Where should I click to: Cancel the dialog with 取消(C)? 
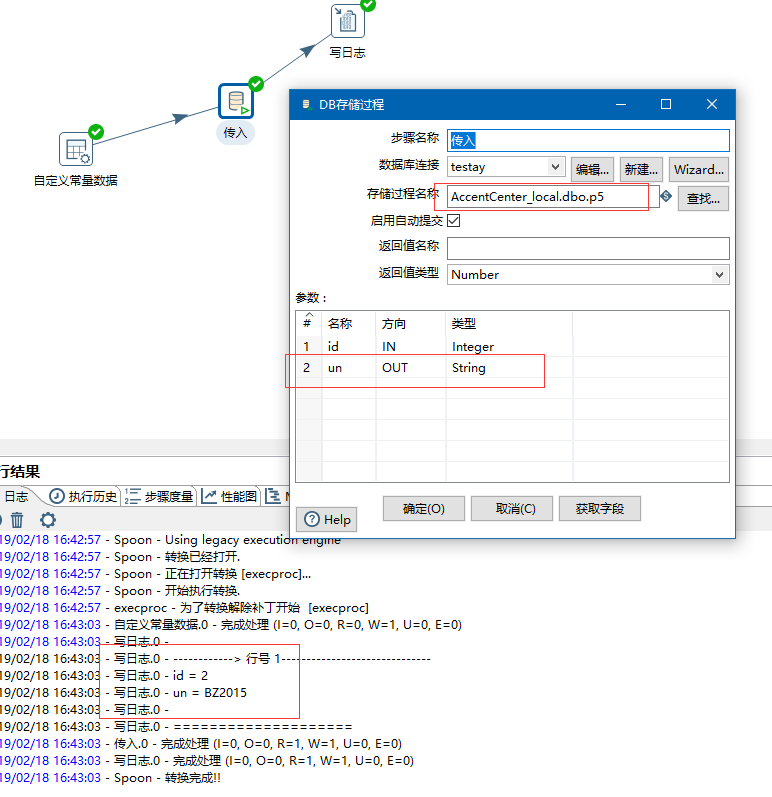[x=512, y=508]
